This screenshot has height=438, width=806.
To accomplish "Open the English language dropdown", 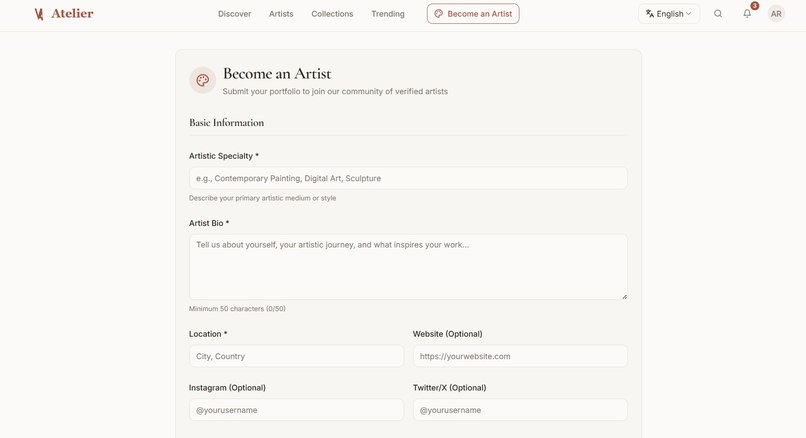I will tap(669, 14).
